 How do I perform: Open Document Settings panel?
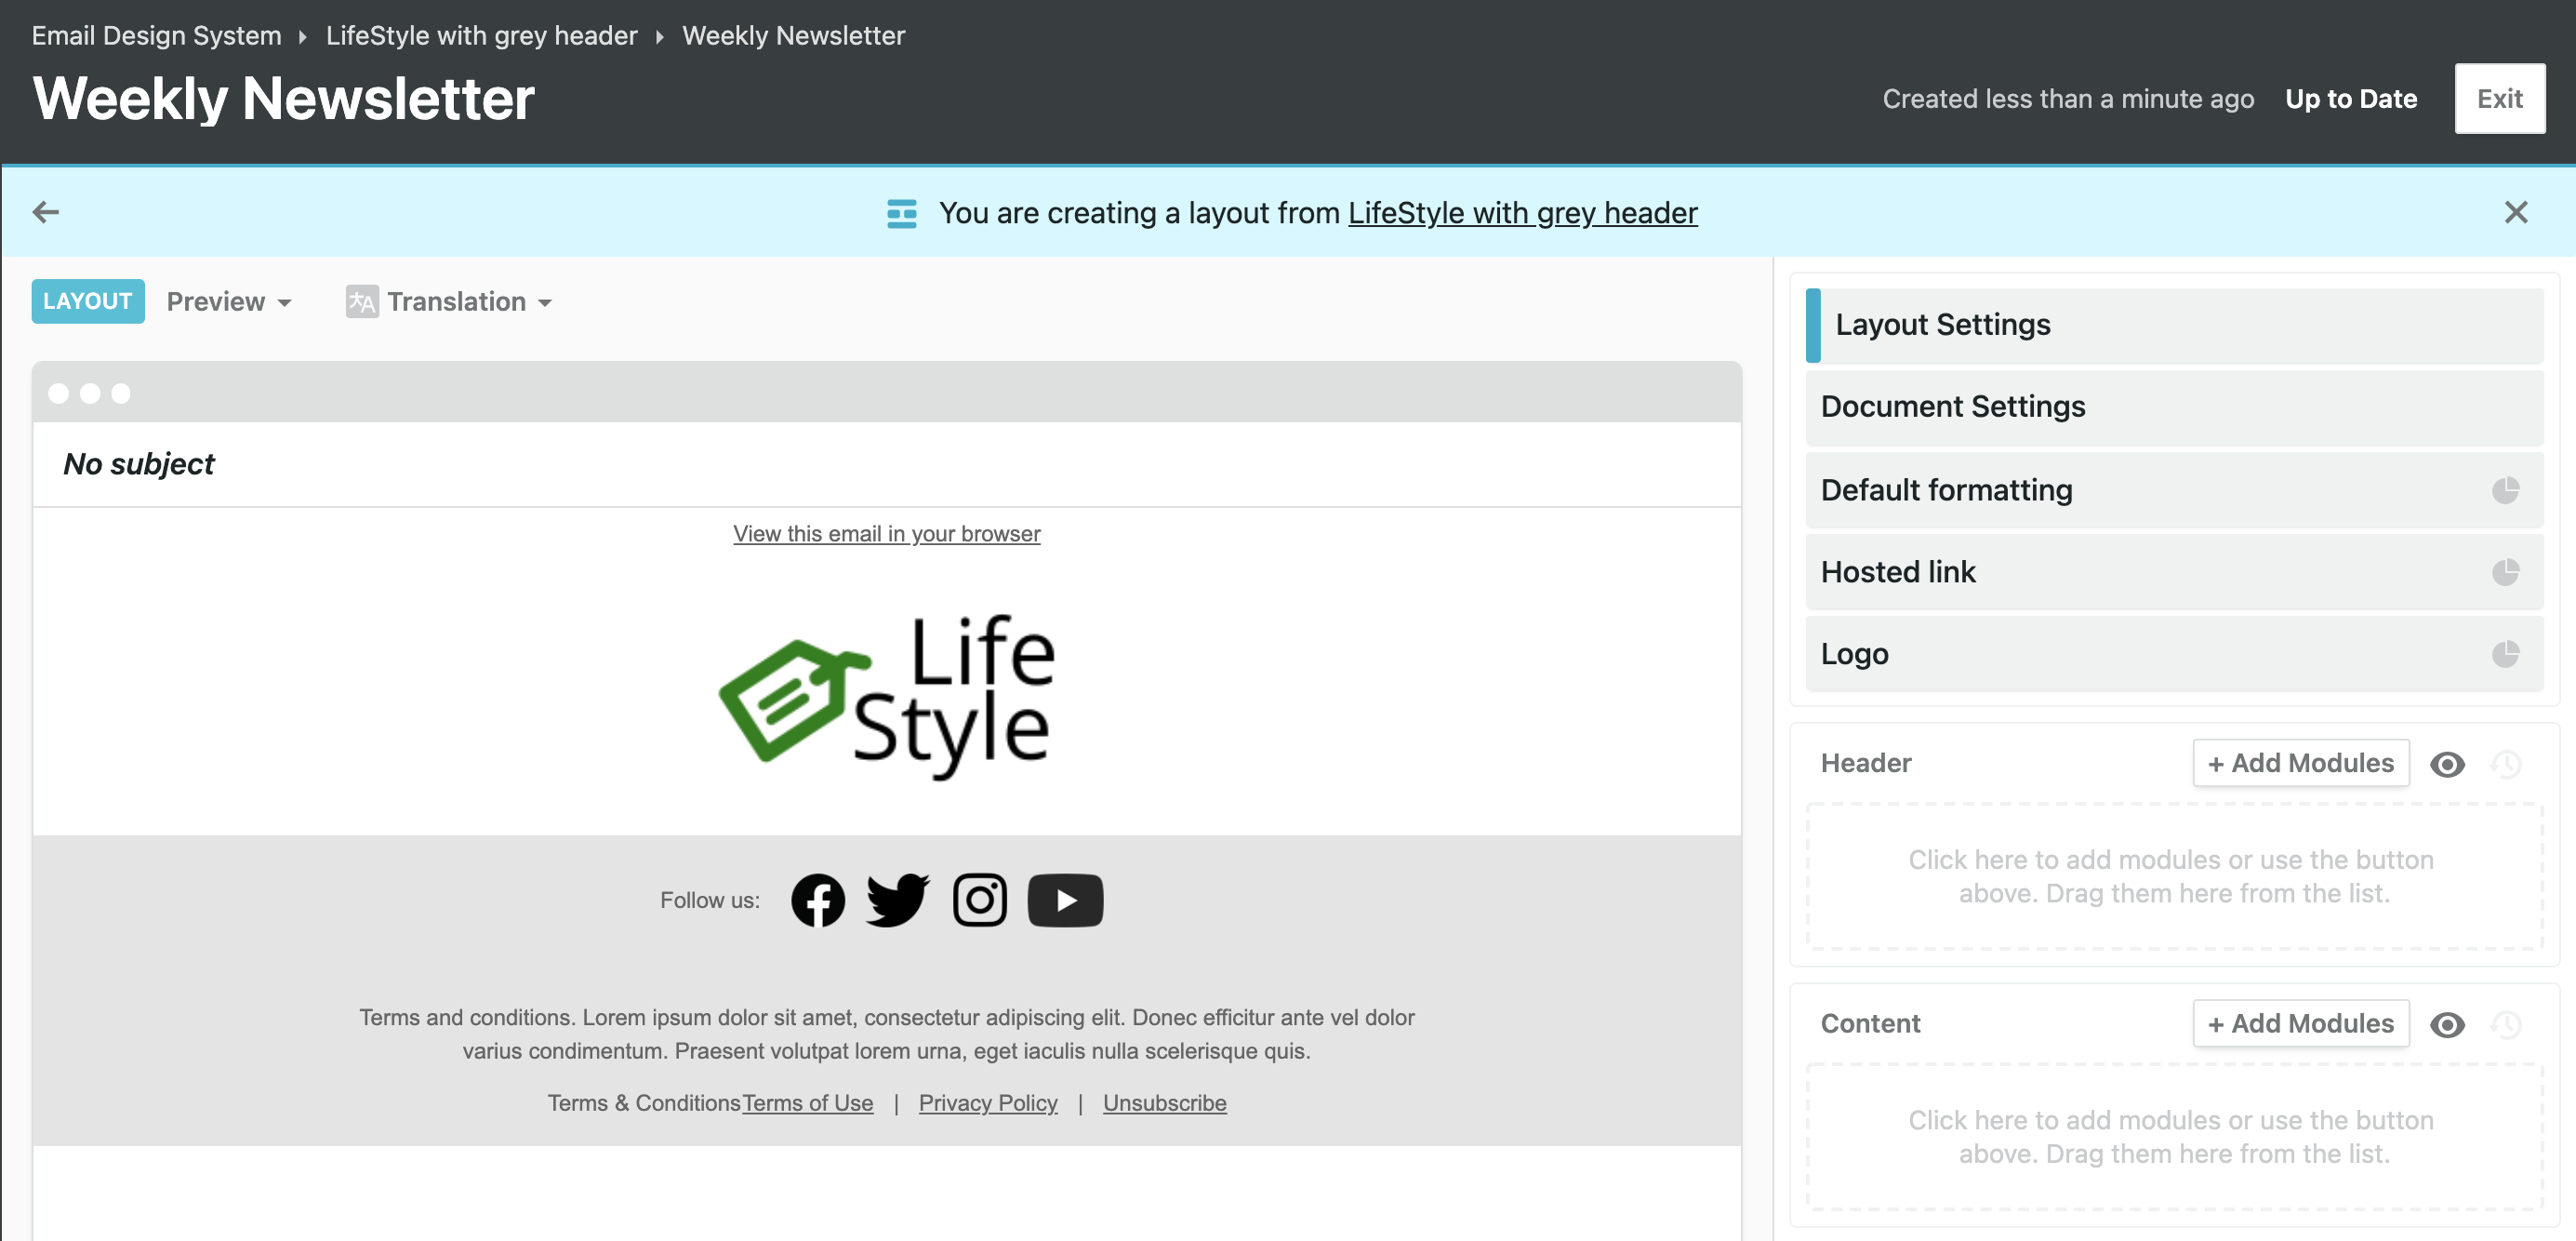tap(2174, 407)
